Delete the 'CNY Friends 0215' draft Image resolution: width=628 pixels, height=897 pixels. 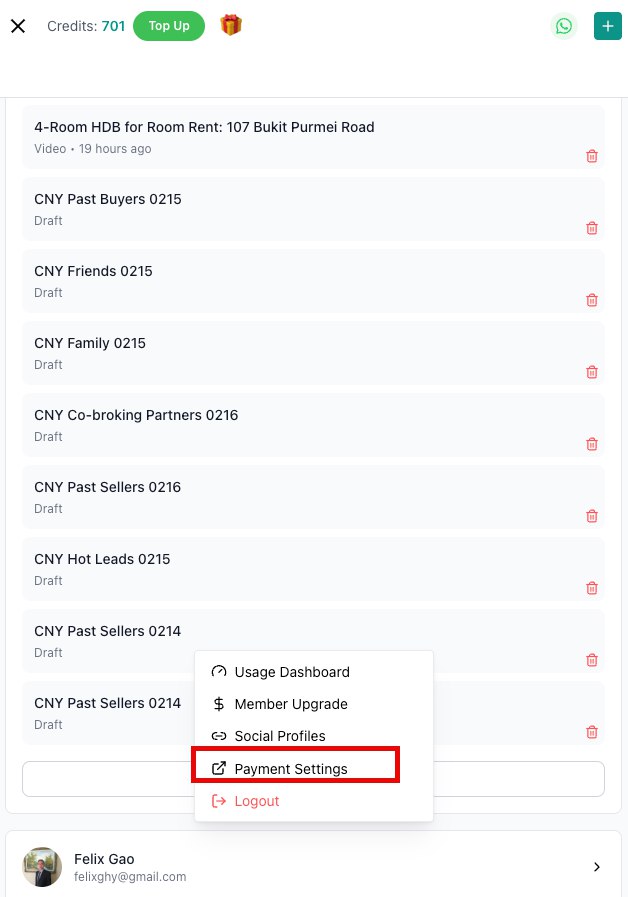click(591, 300)
